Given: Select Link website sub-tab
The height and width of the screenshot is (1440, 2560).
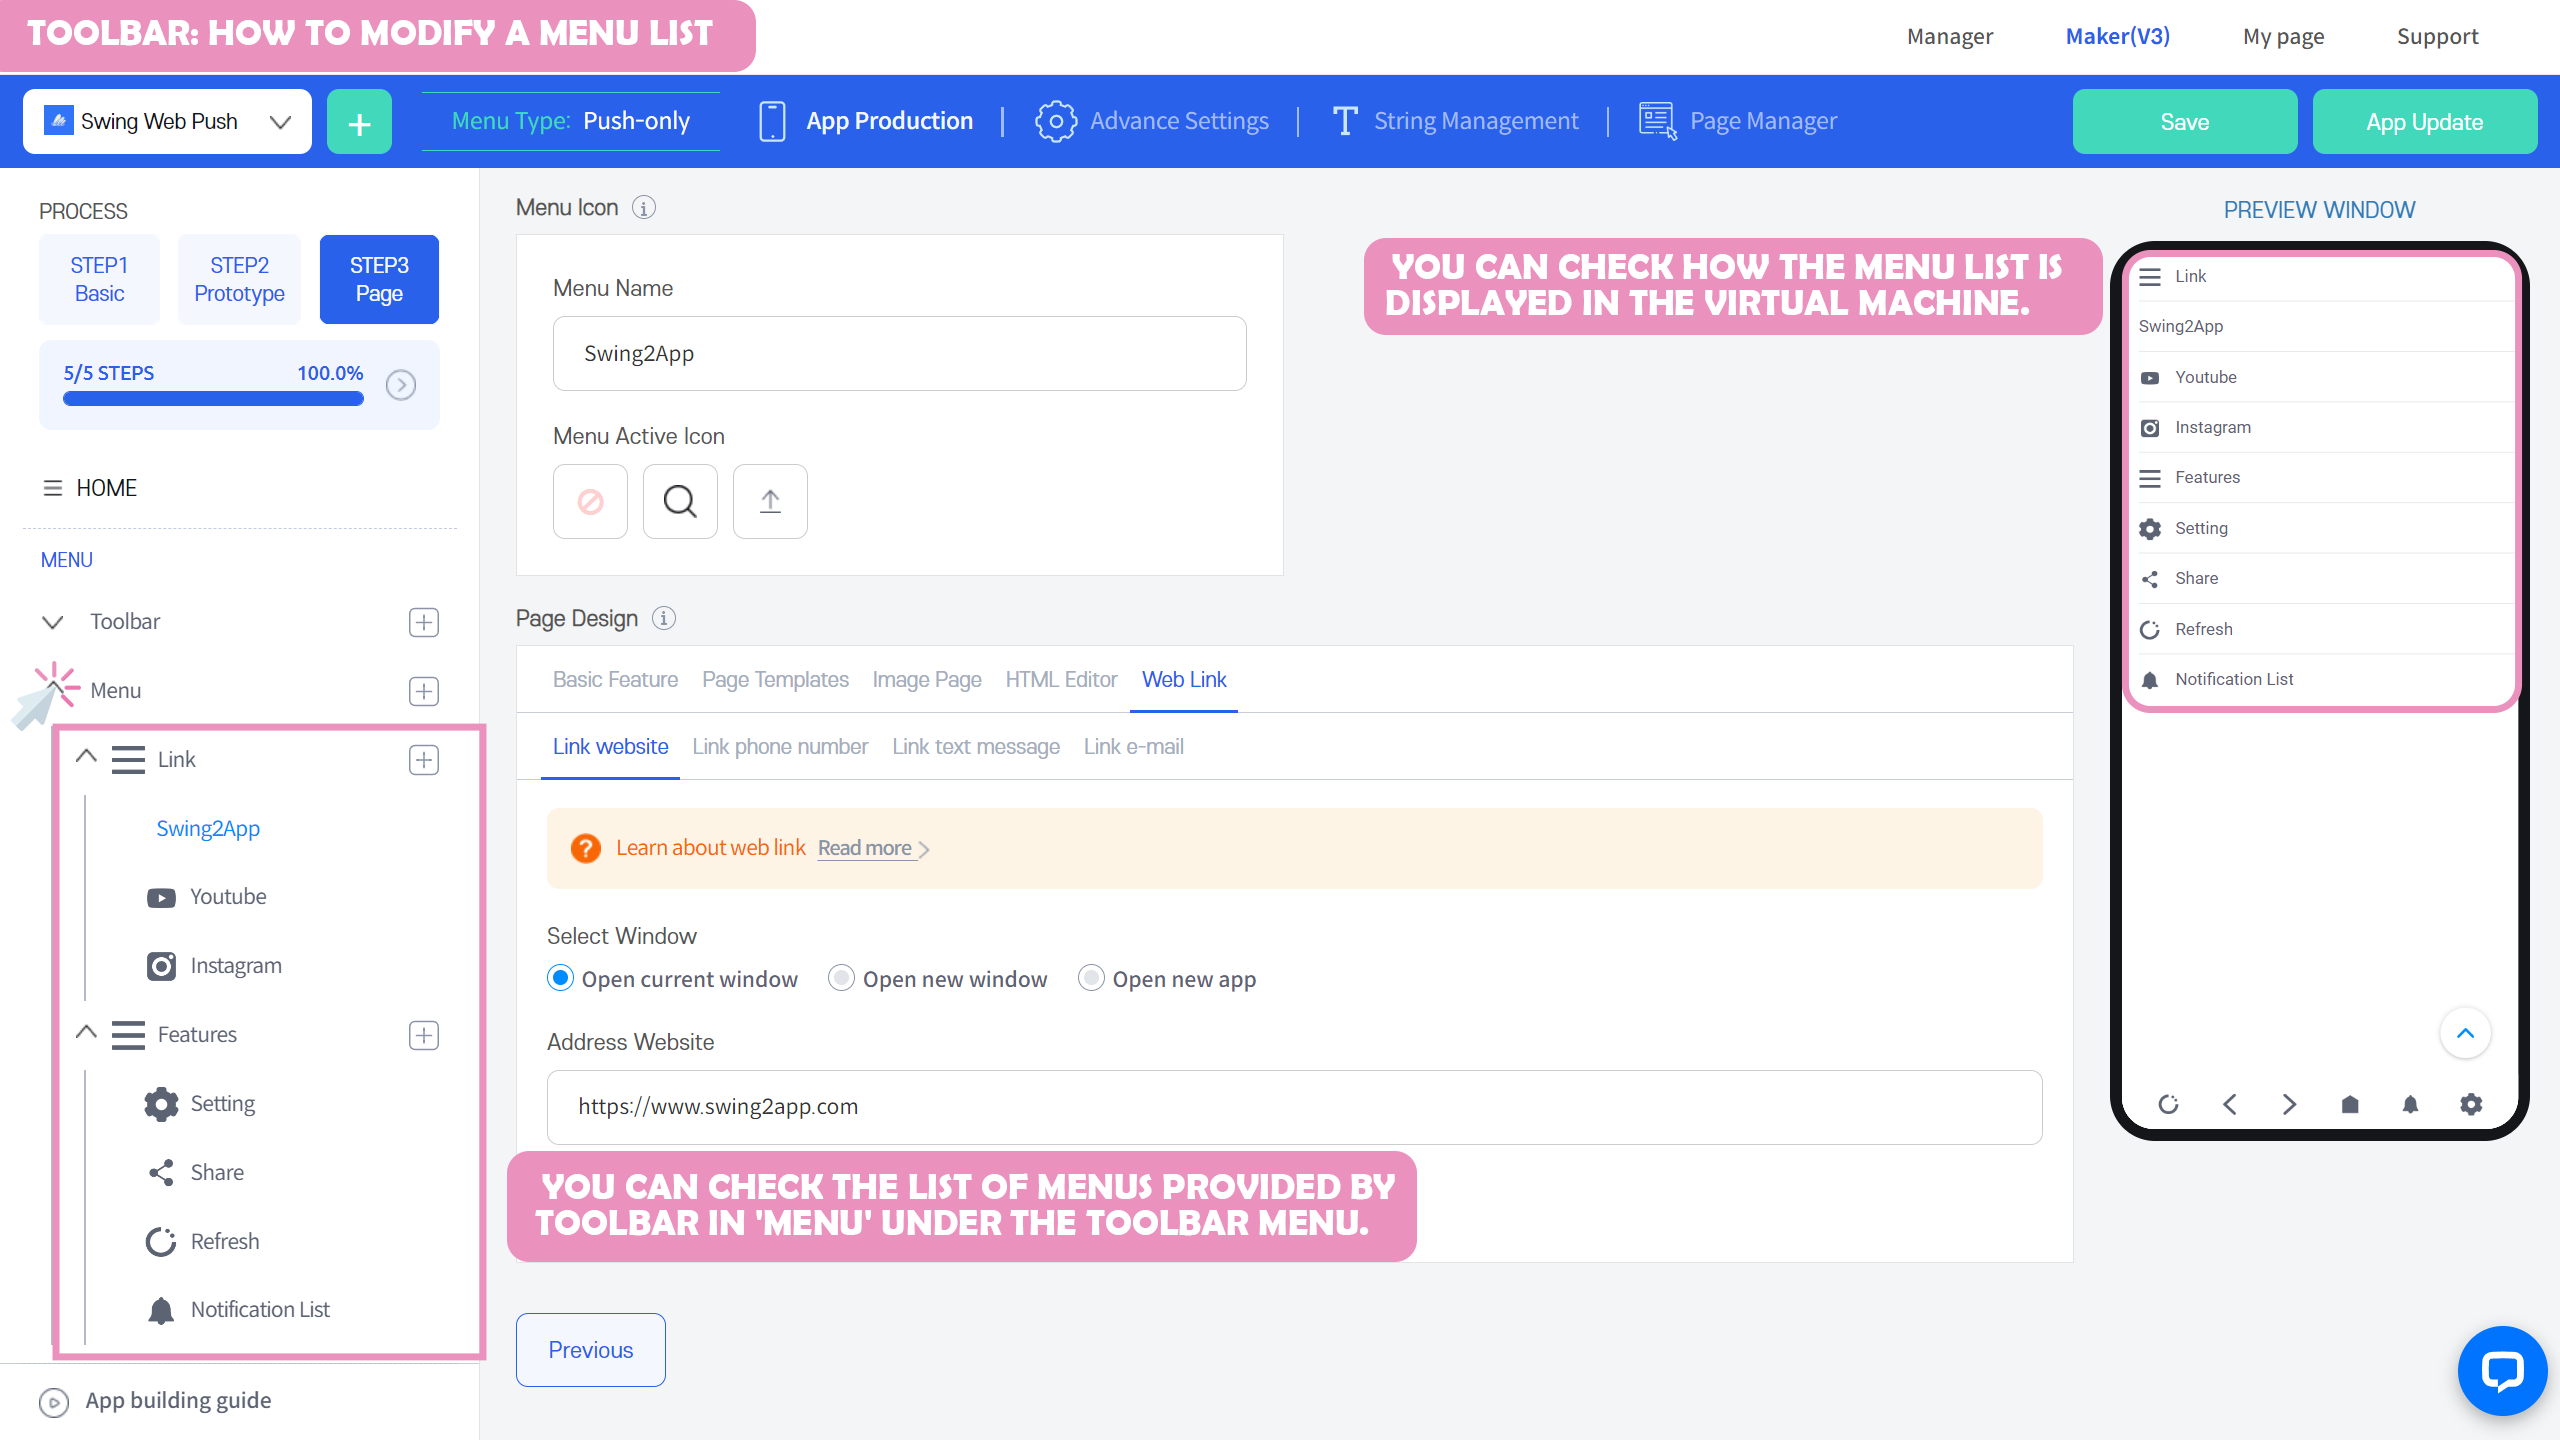Looking at the screenshot, I should [610, 747].
